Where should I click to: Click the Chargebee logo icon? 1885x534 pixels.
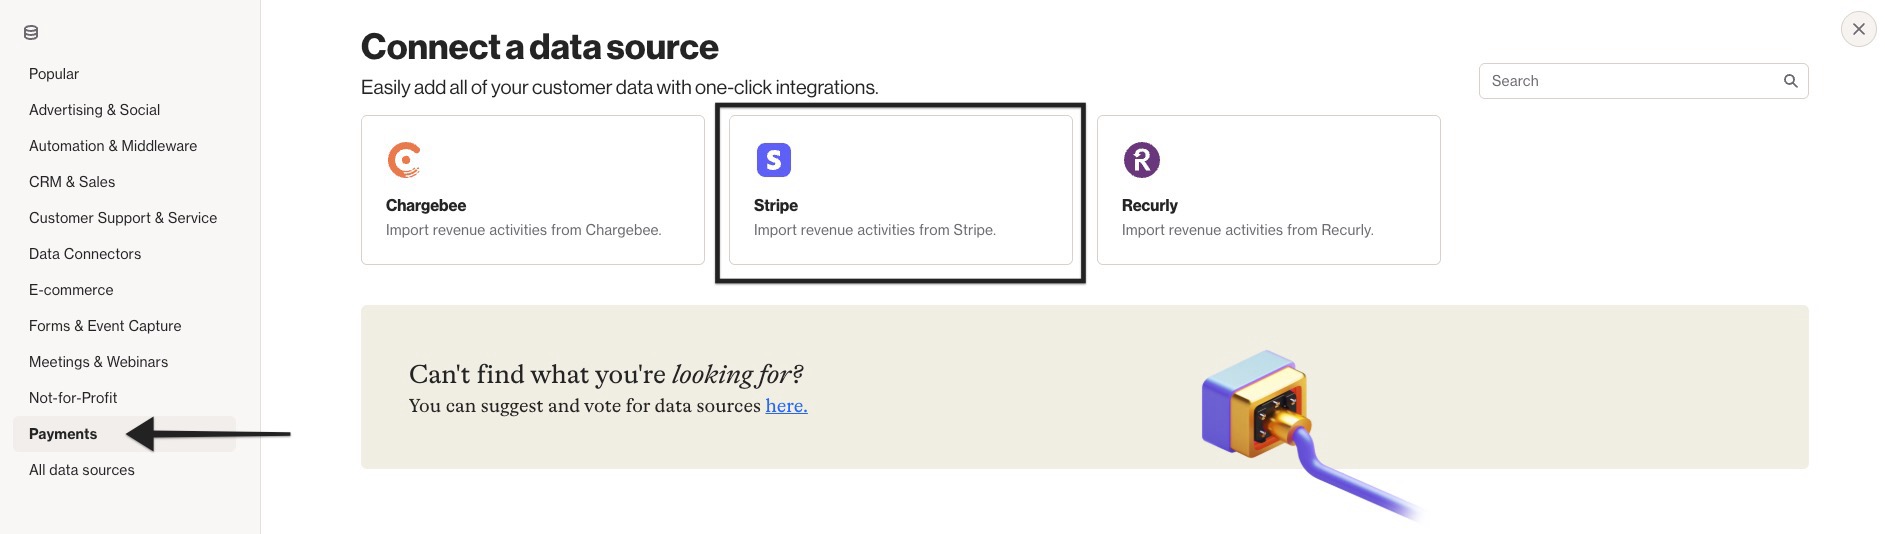tap(404, 160)
